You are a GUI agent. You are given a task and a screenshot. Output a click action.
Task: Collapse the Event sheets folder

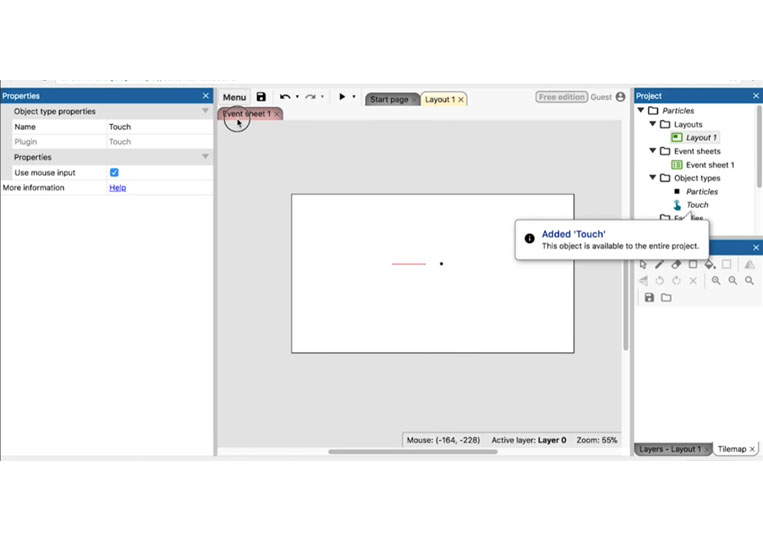(x=653, y=151)
